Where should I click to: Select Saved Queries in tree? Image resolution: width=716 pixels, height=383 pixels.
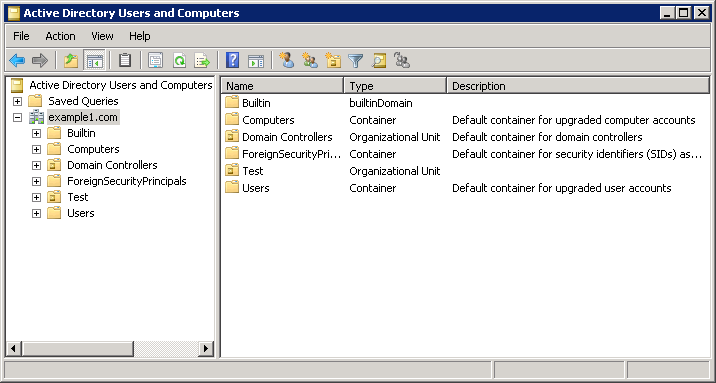click(83, 101)
